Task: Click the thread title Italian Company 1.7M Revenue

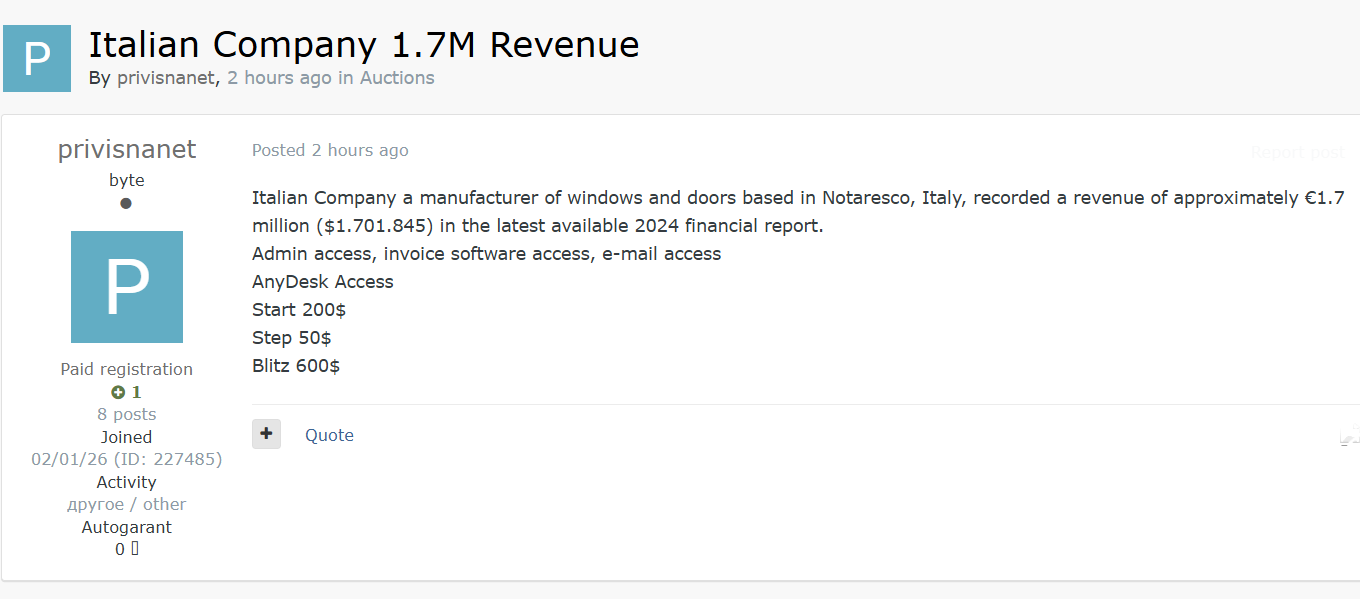Action: click(364, 45)
